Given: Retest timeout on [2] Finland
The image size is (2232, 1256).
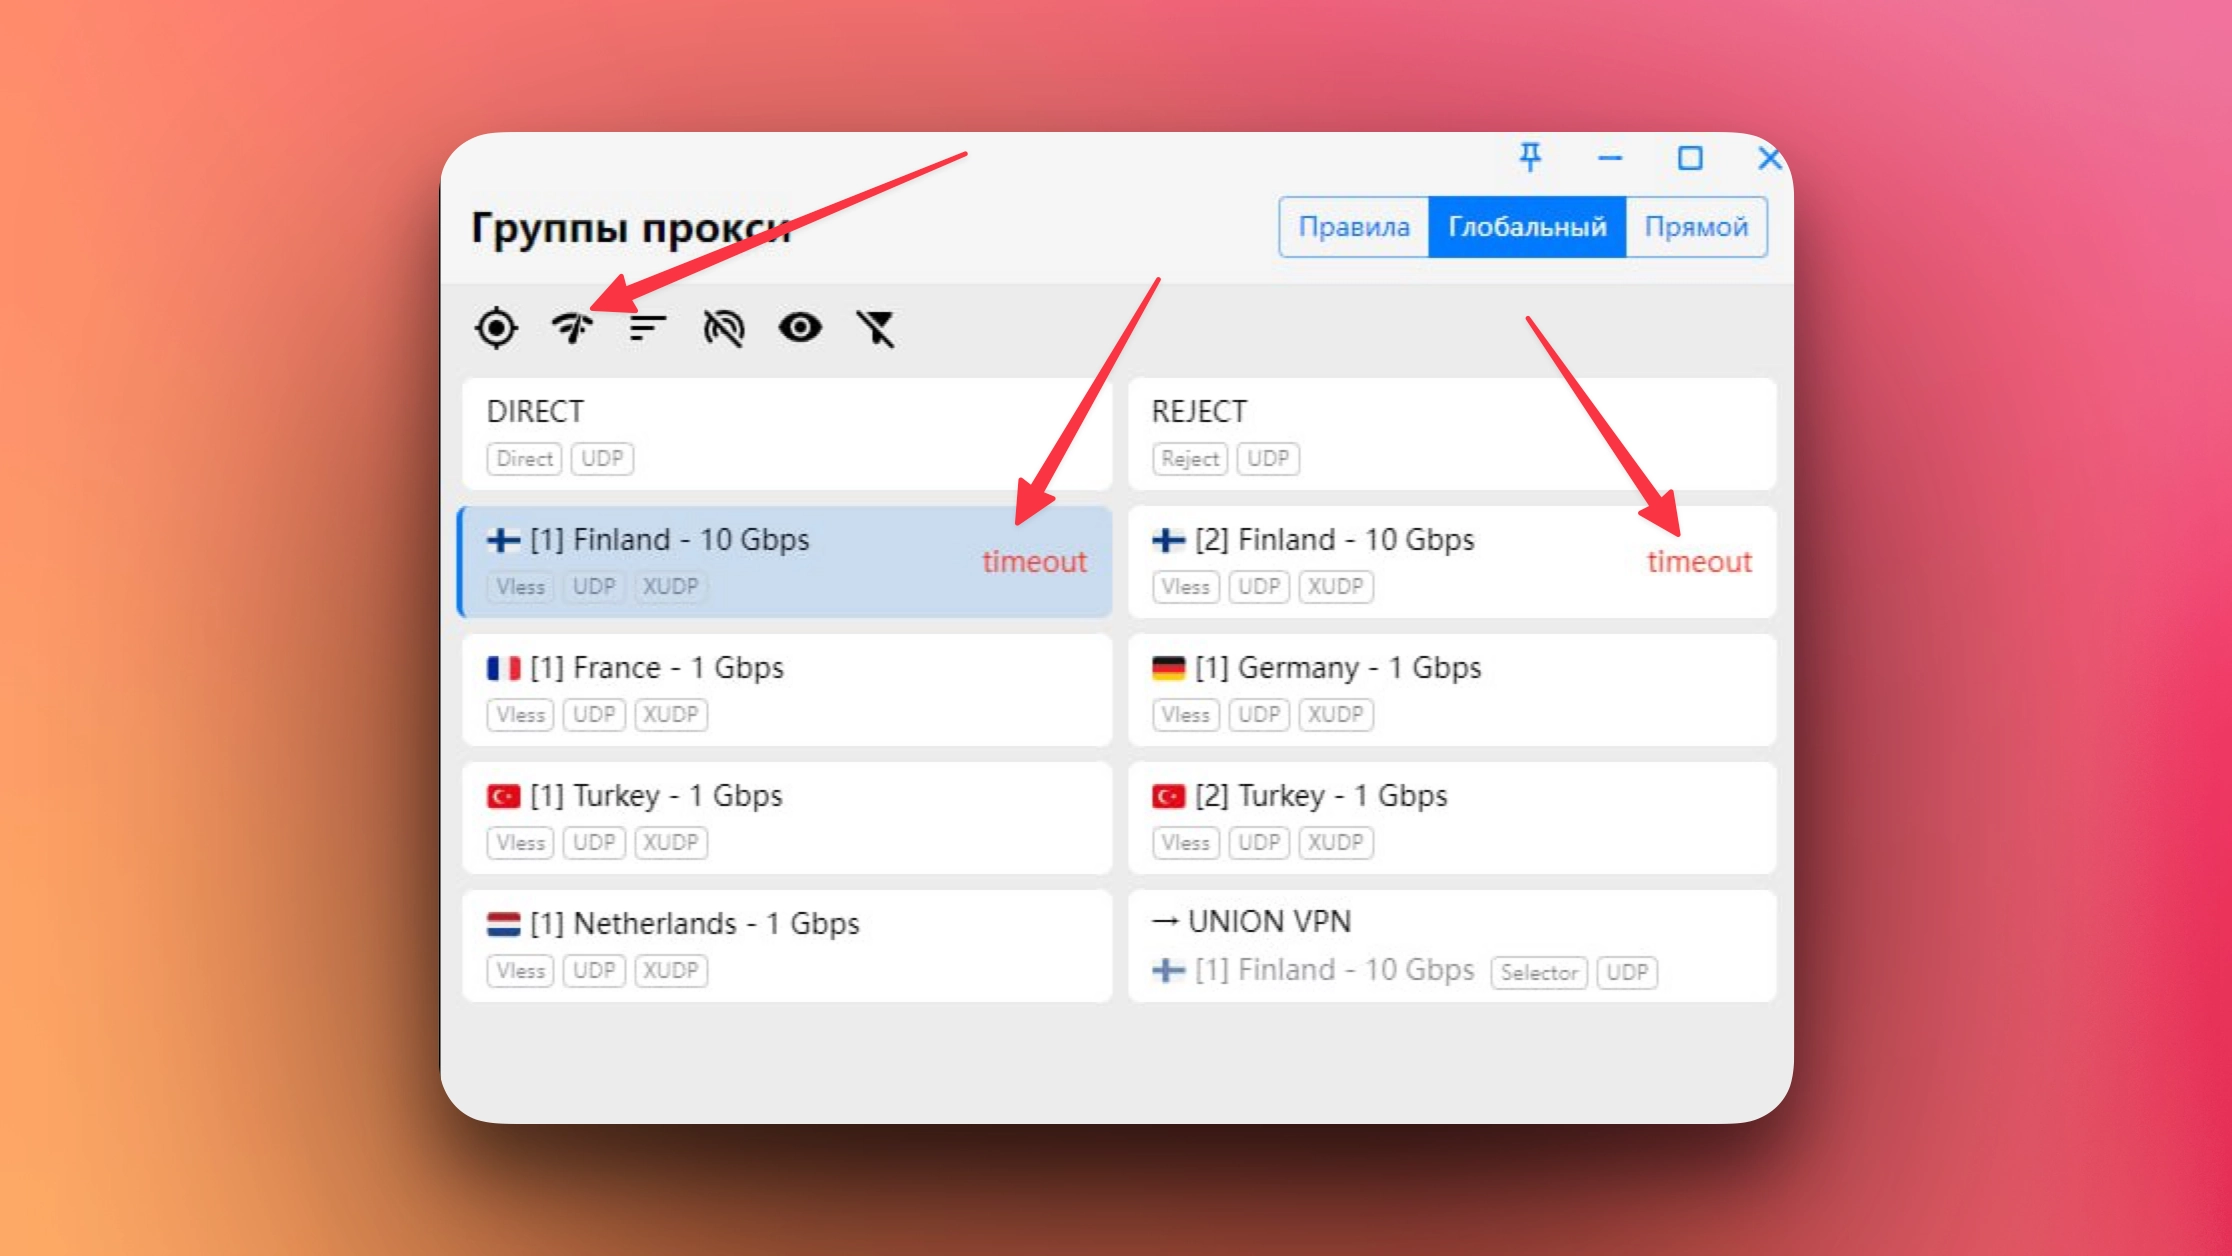Looking at the screenshot, I should tap(1699, 562).
